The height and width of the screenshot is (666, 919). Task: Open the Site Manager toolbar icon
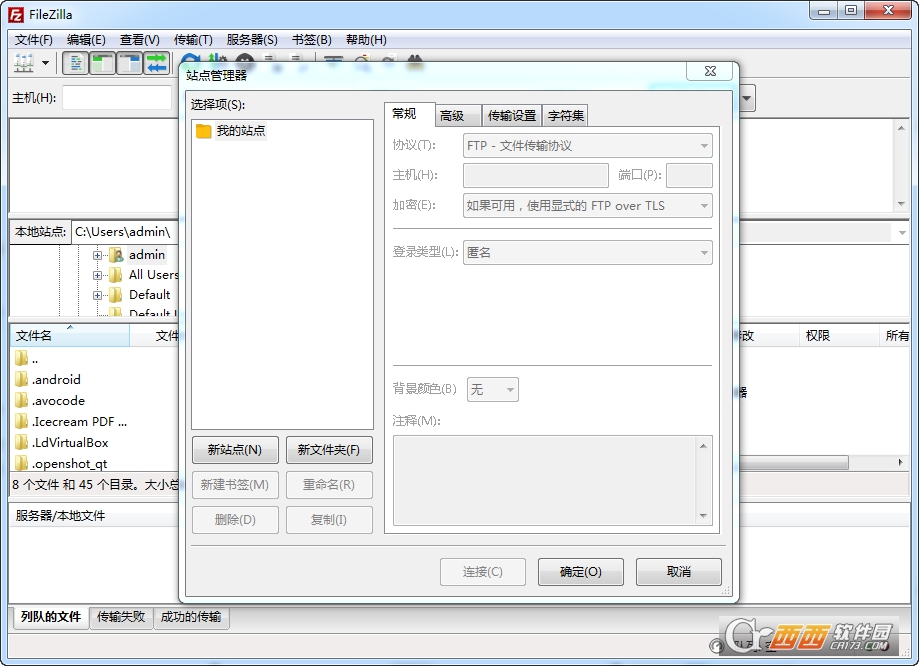tap(24, 63)
